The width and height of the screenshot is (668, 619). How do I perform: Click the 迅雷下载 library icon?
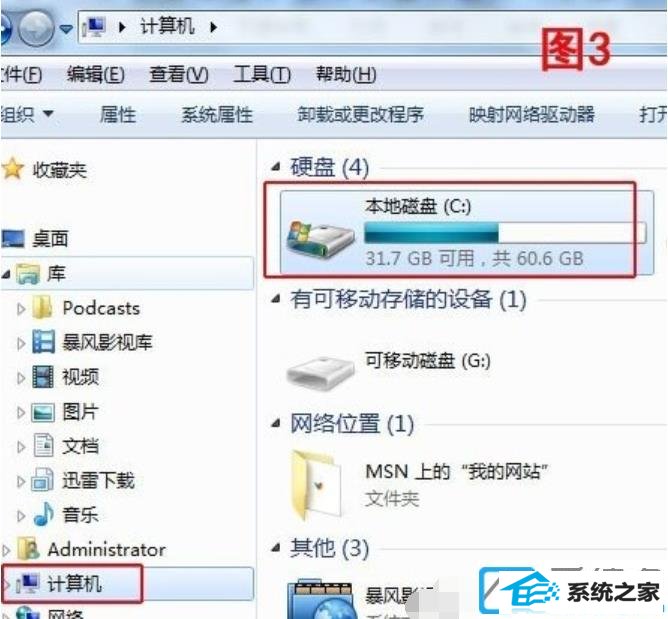[43, 480]
